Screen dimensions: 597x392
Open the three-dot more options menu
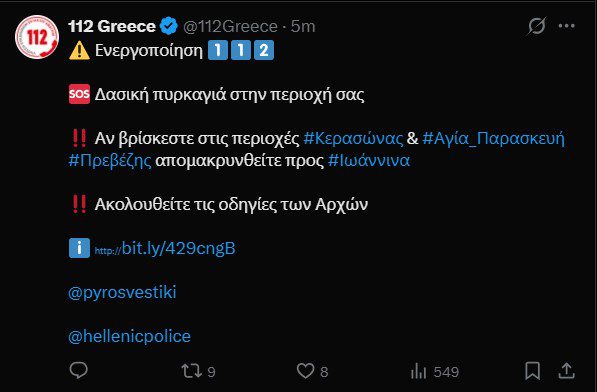pyautogui.click(x=567, y=26)
